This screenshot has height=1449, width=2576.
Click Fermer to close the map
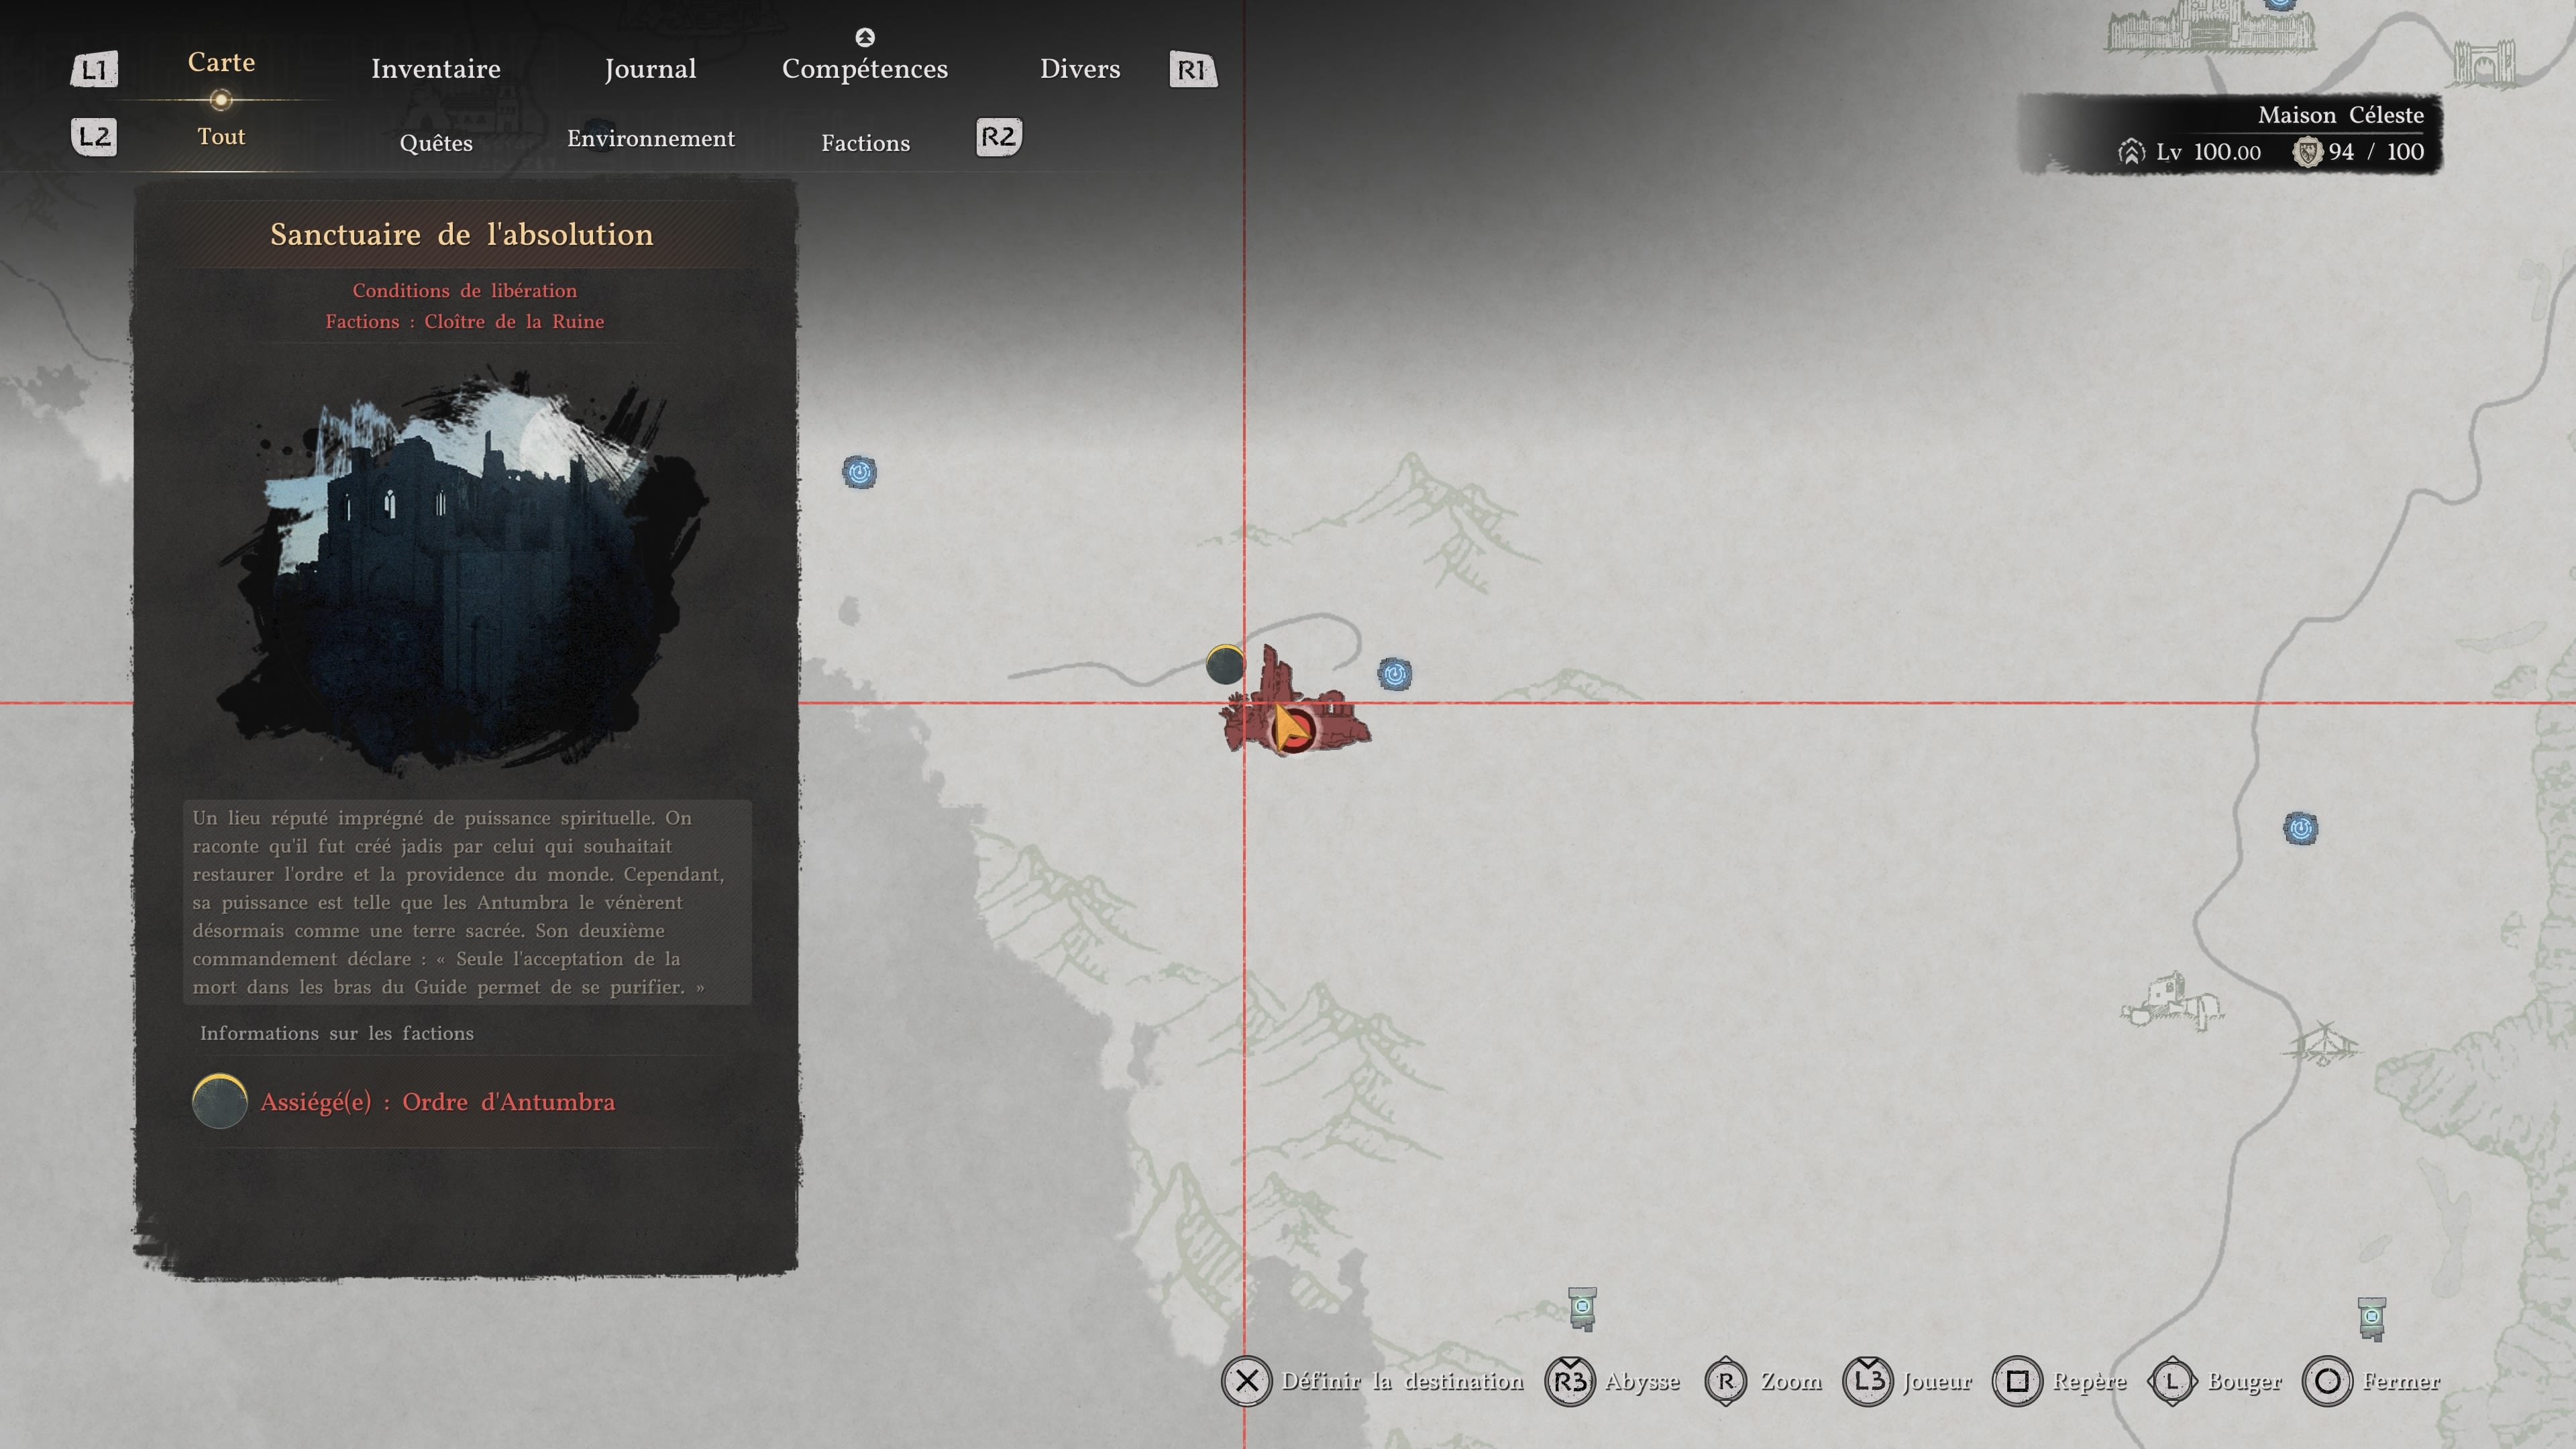click(2401, 1381)
